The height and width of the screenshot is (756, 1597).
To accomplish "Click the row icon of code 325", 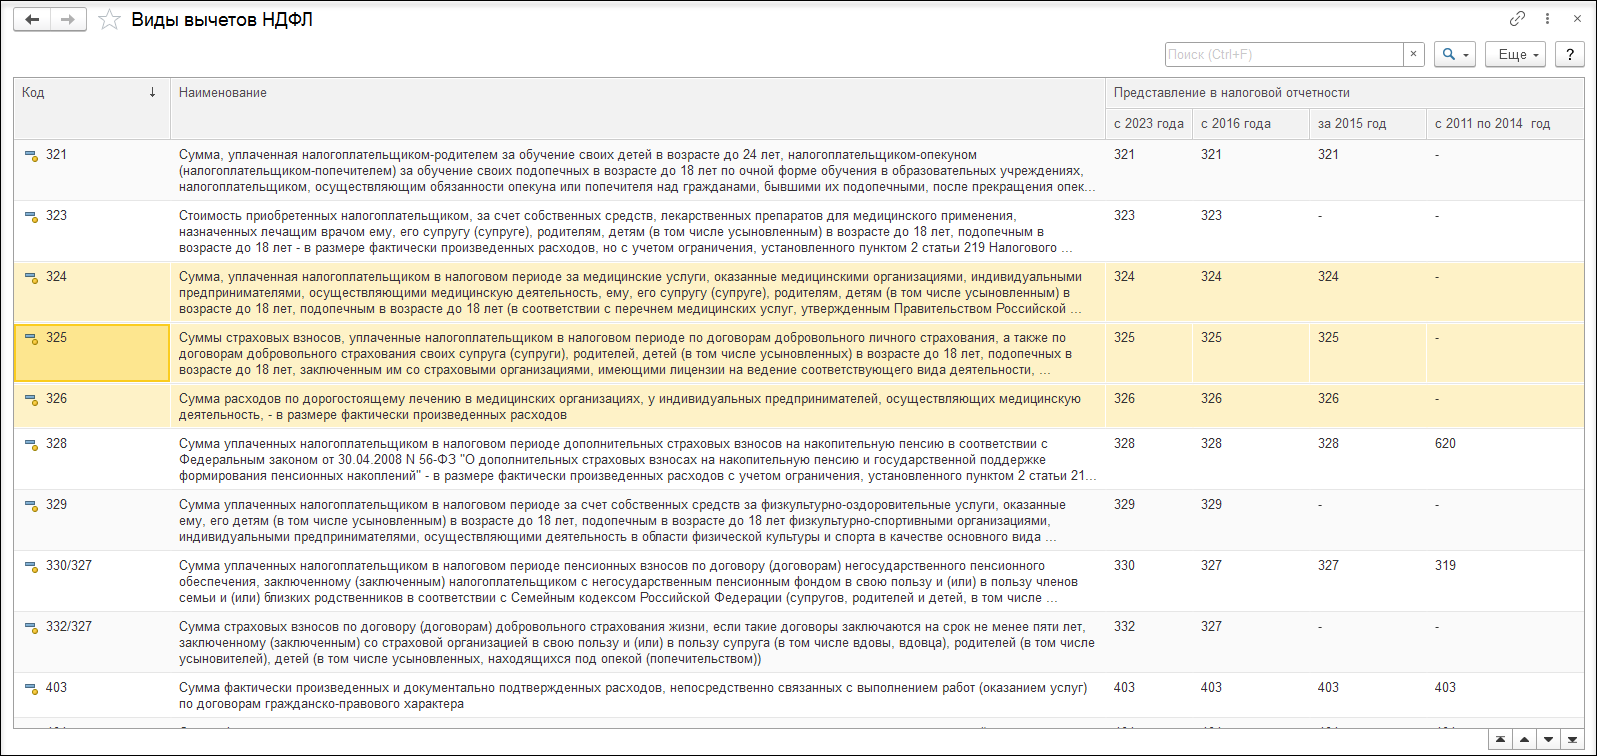I will click(31, 339).
